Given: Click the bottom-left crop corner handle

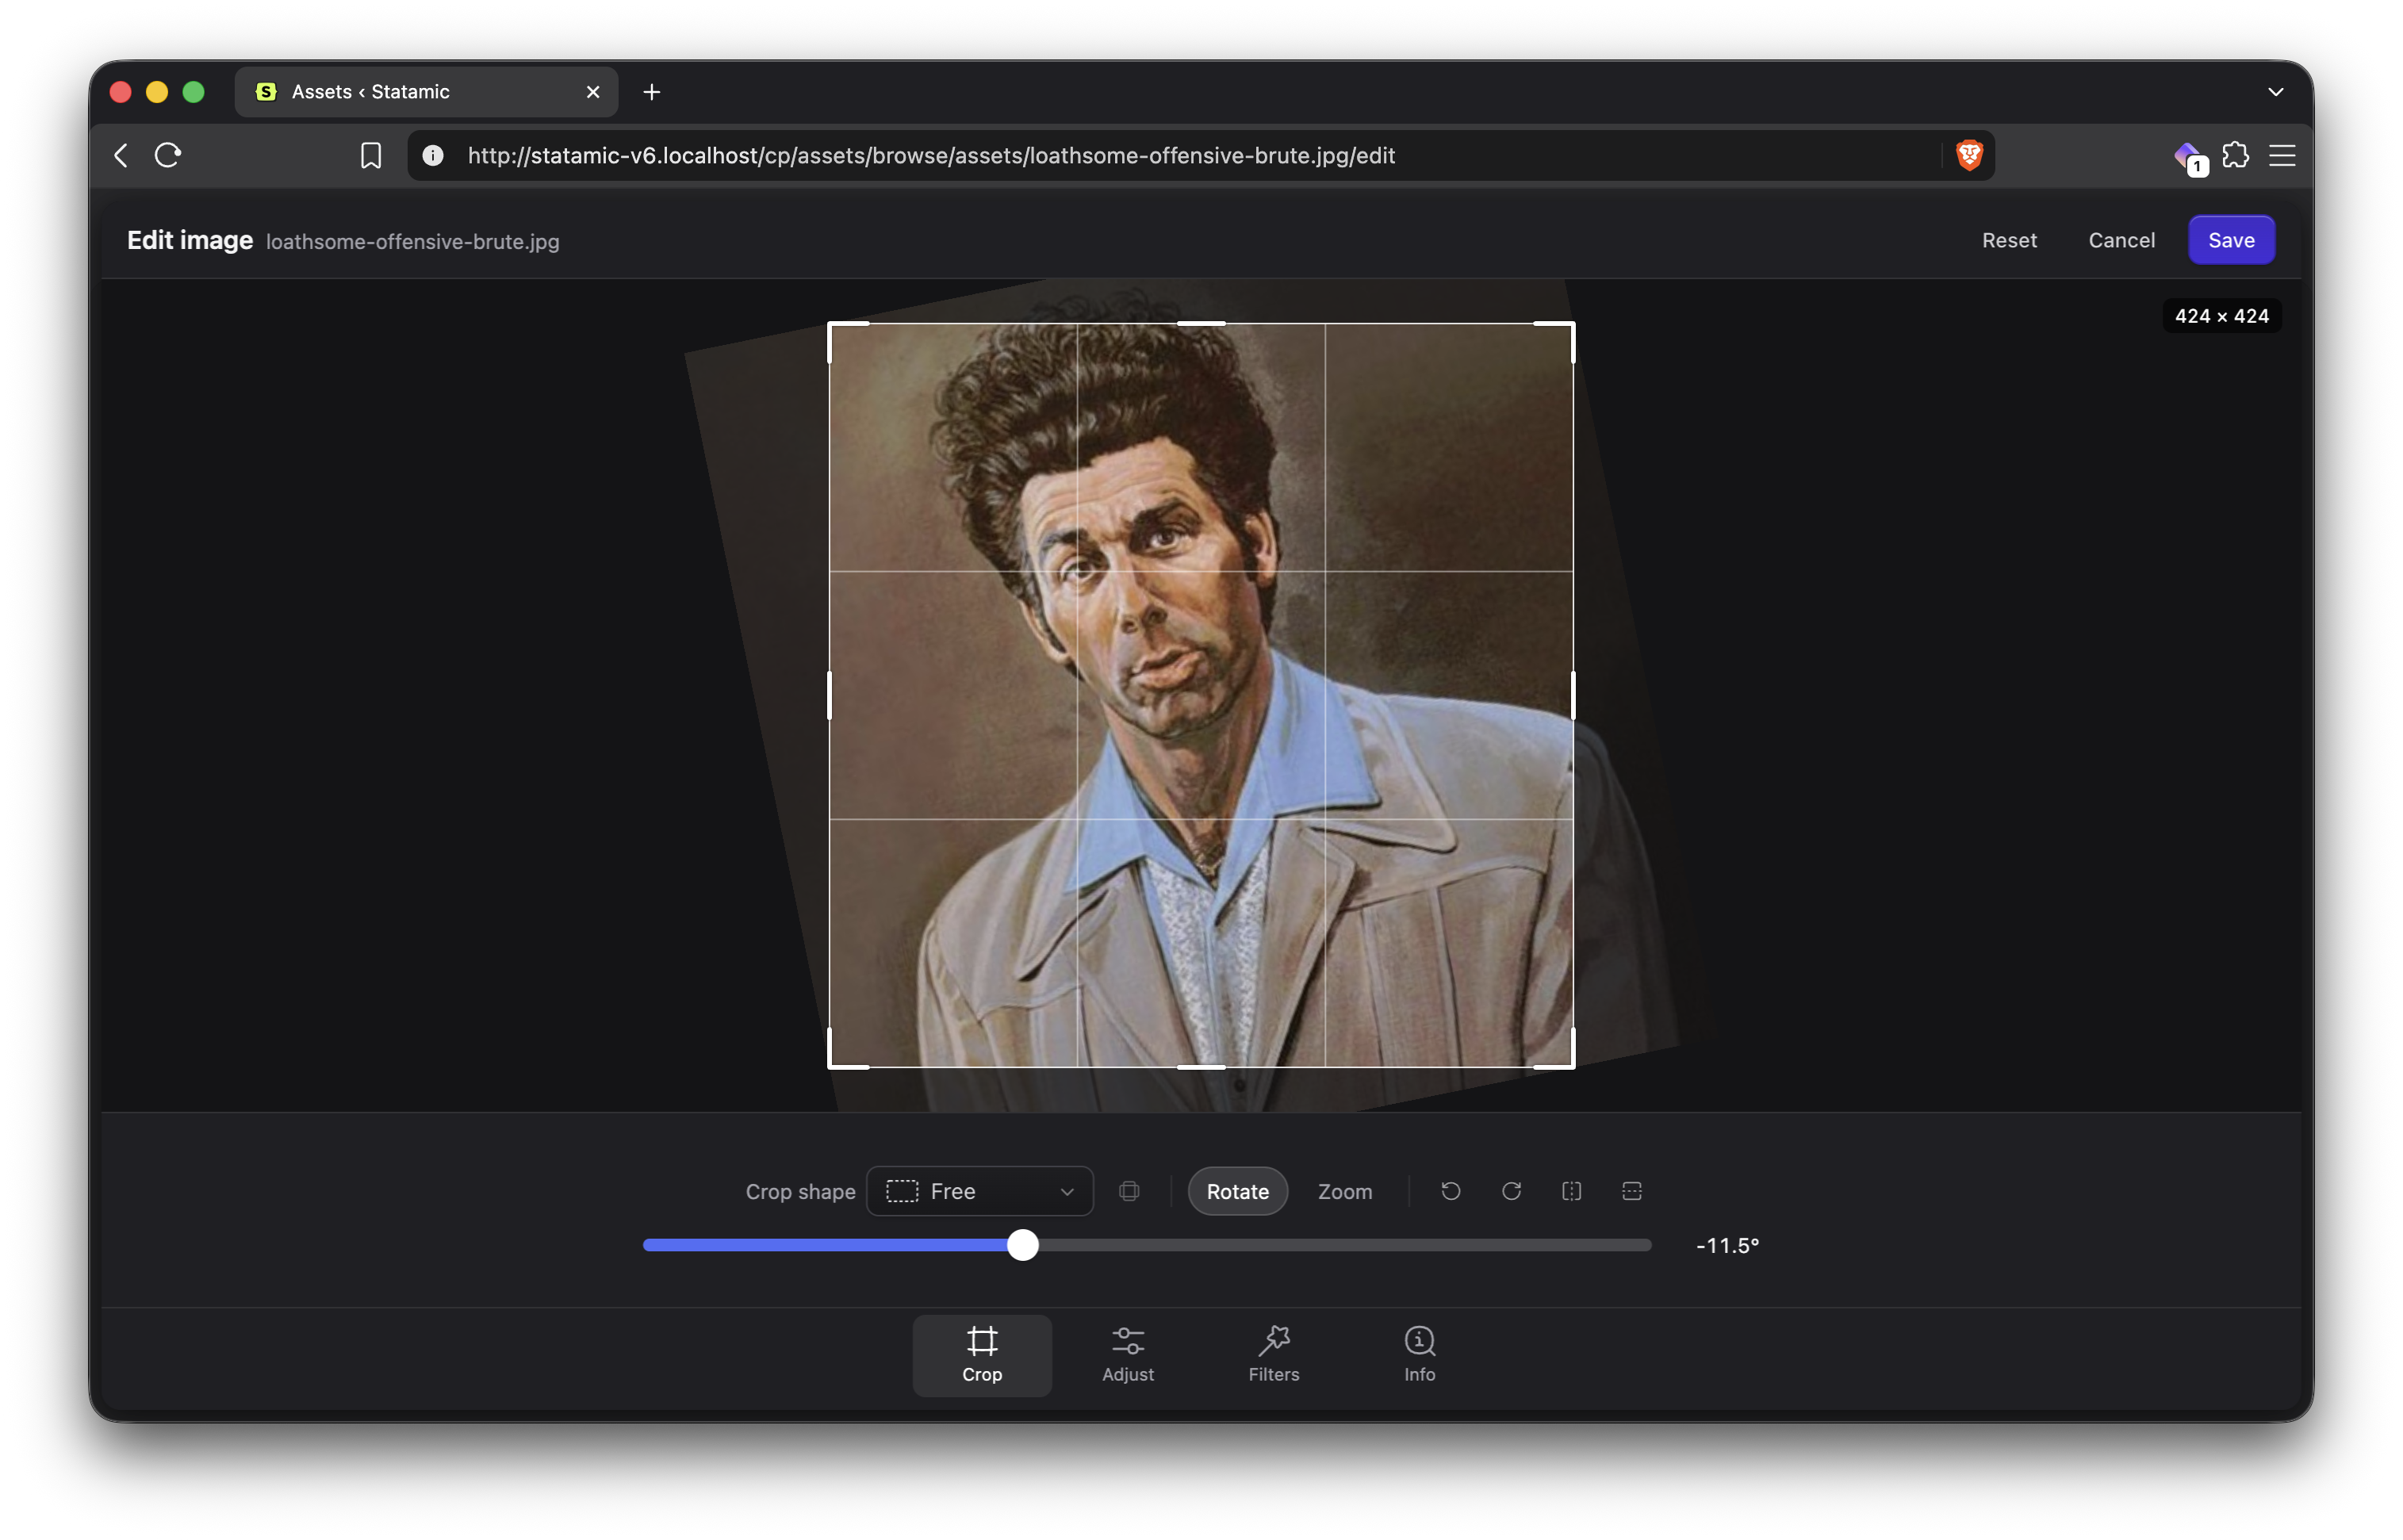Looking at the screenshot, I should [x=832, y=1065].
